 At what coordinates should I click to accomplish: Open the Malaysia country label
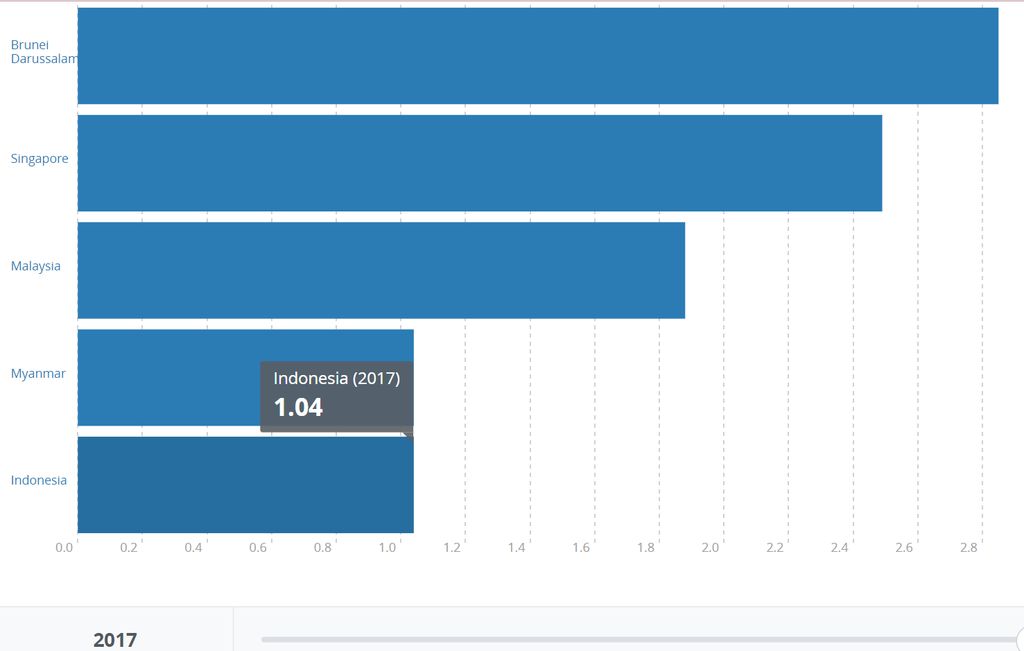tap(36, 266)
